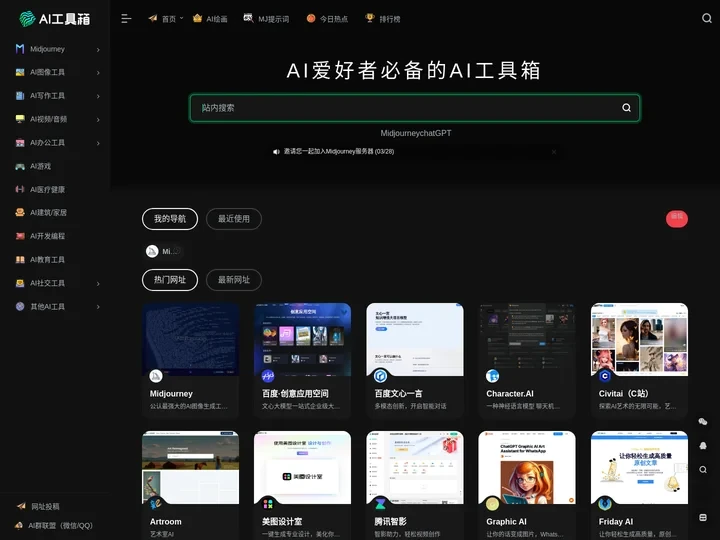Viewport: 720px width, 540px height.
Task: Open the Civitai (C站) card thumbnail
Action: (x=639, y=339)
